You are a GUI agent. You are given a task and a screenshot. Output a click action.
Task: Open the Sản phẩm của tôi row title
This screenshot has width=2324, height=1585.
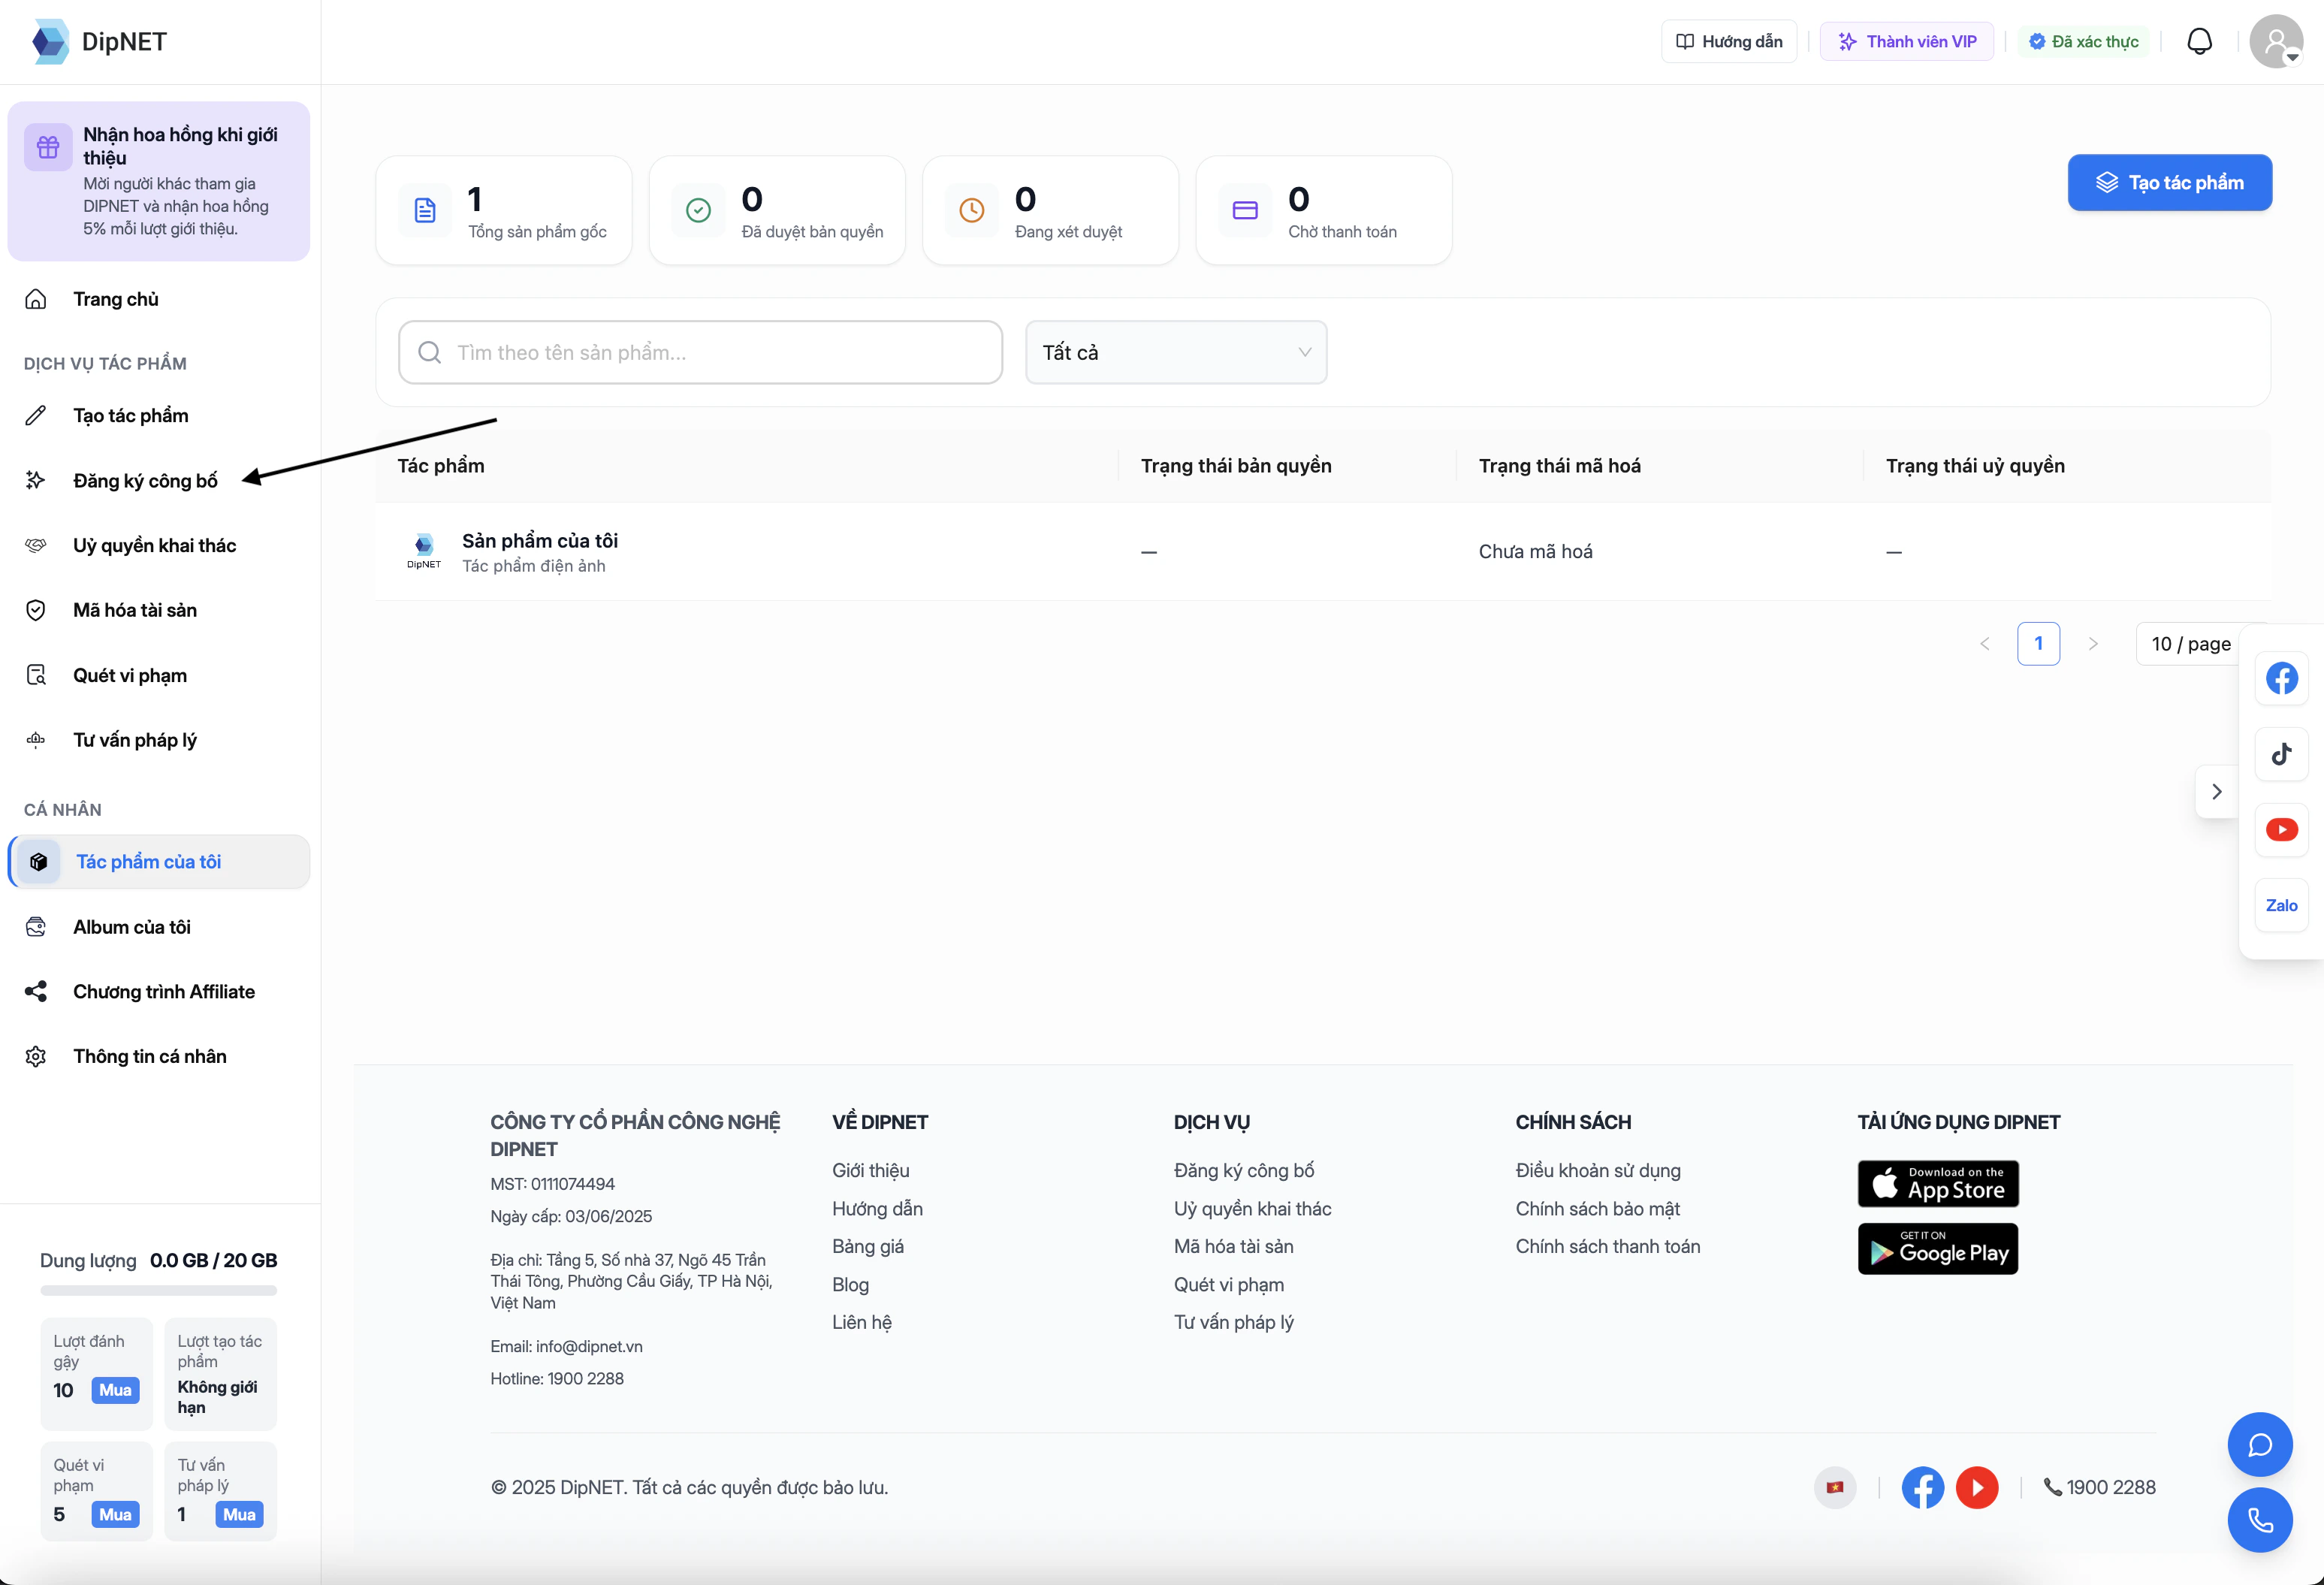[540, 541]
